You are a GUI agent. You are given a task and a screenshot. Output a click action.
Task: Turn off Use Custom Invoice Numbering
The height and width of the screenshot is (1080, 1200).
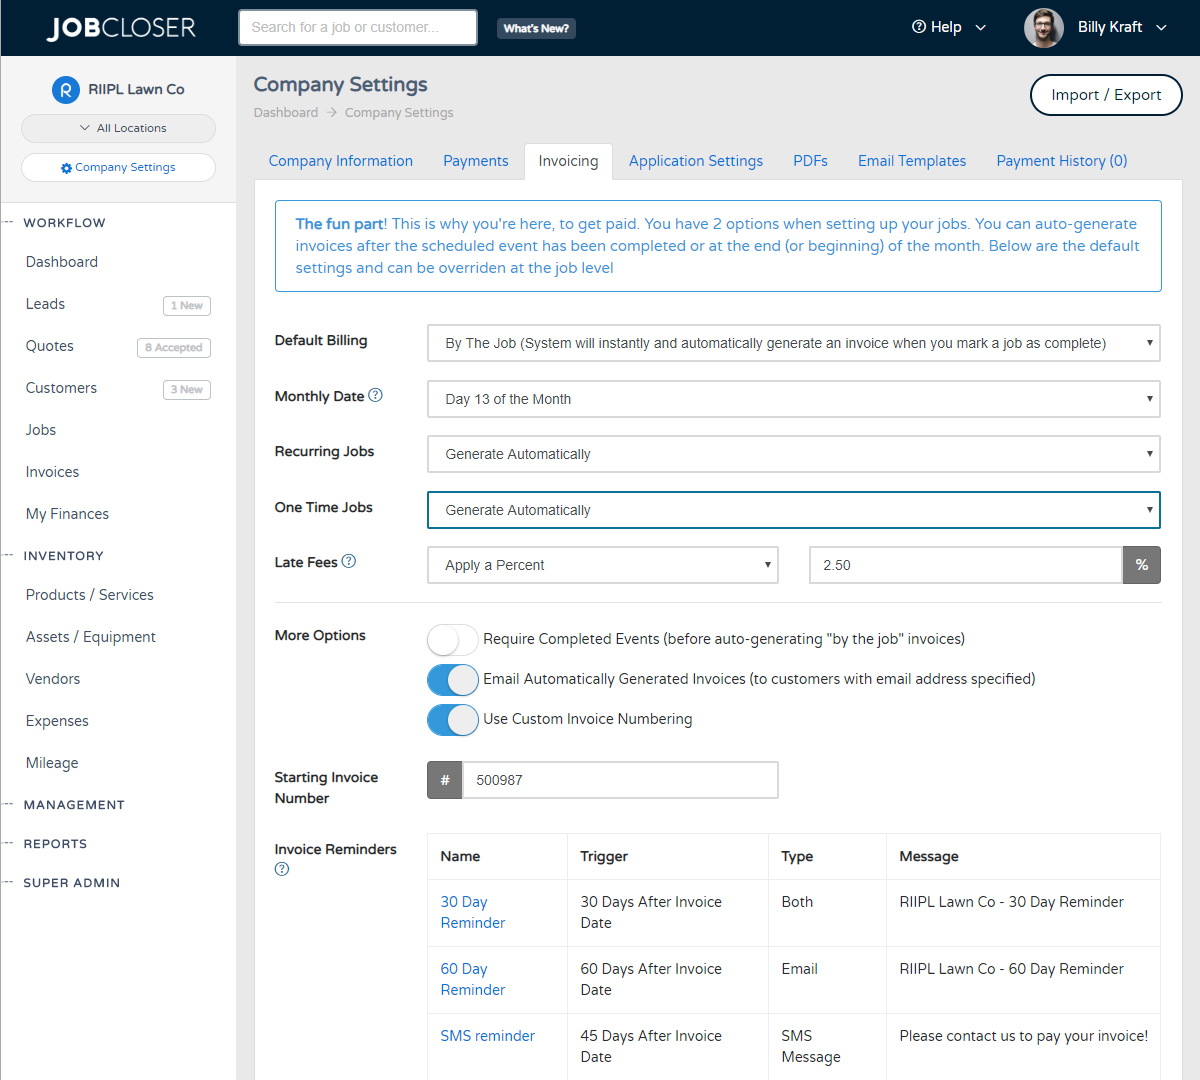point(452,720)
